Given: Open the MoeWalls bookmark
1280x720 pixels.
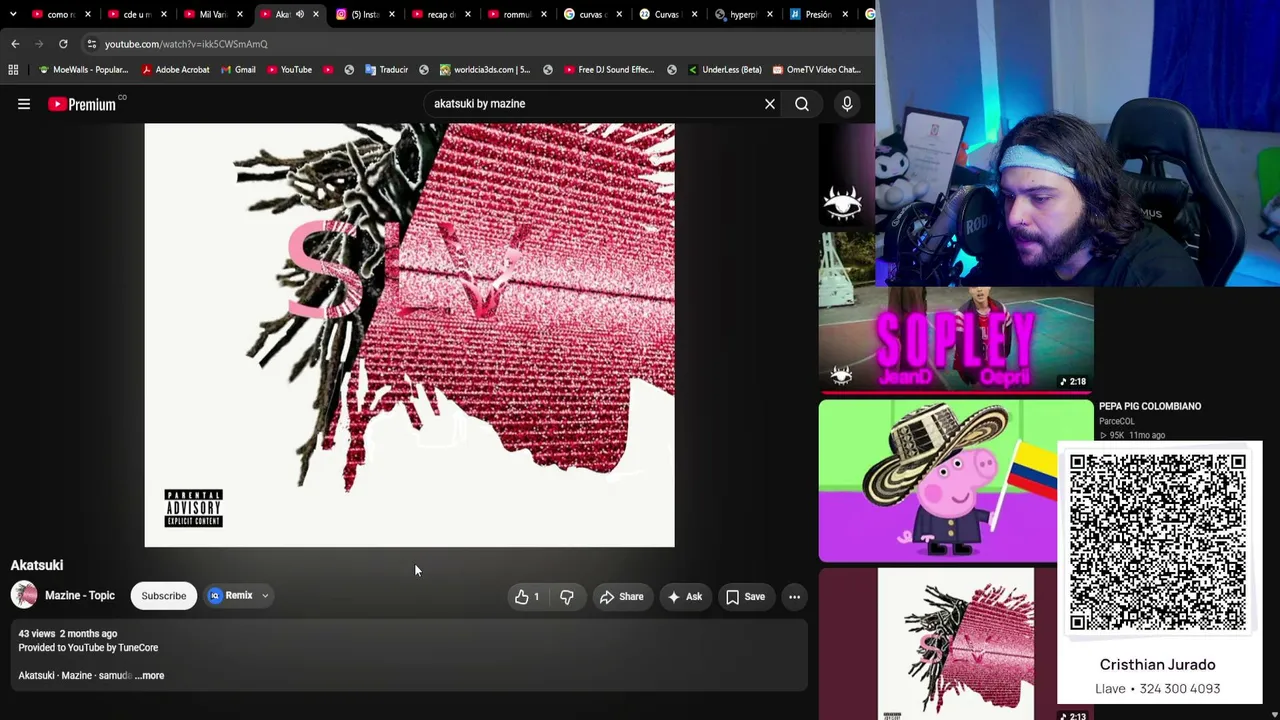Looking at the screenshot, I should coord(83,70).
